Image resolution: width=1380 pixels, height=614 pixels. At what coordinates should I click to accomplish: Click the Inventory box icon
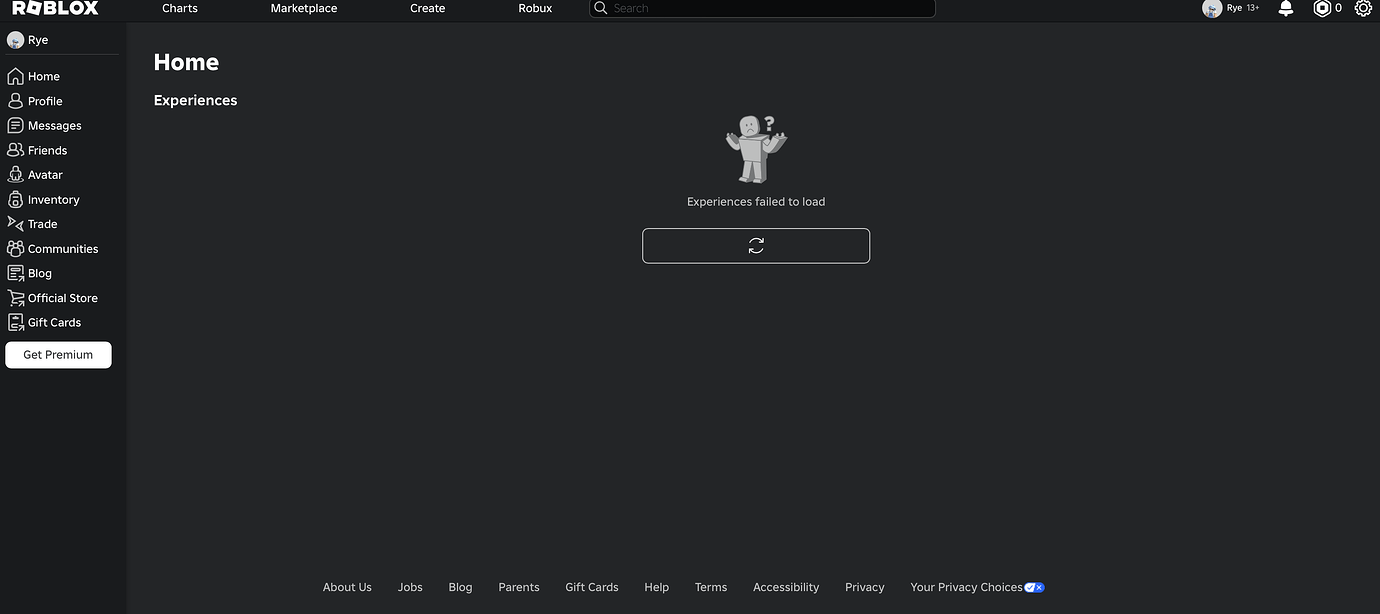15,199
